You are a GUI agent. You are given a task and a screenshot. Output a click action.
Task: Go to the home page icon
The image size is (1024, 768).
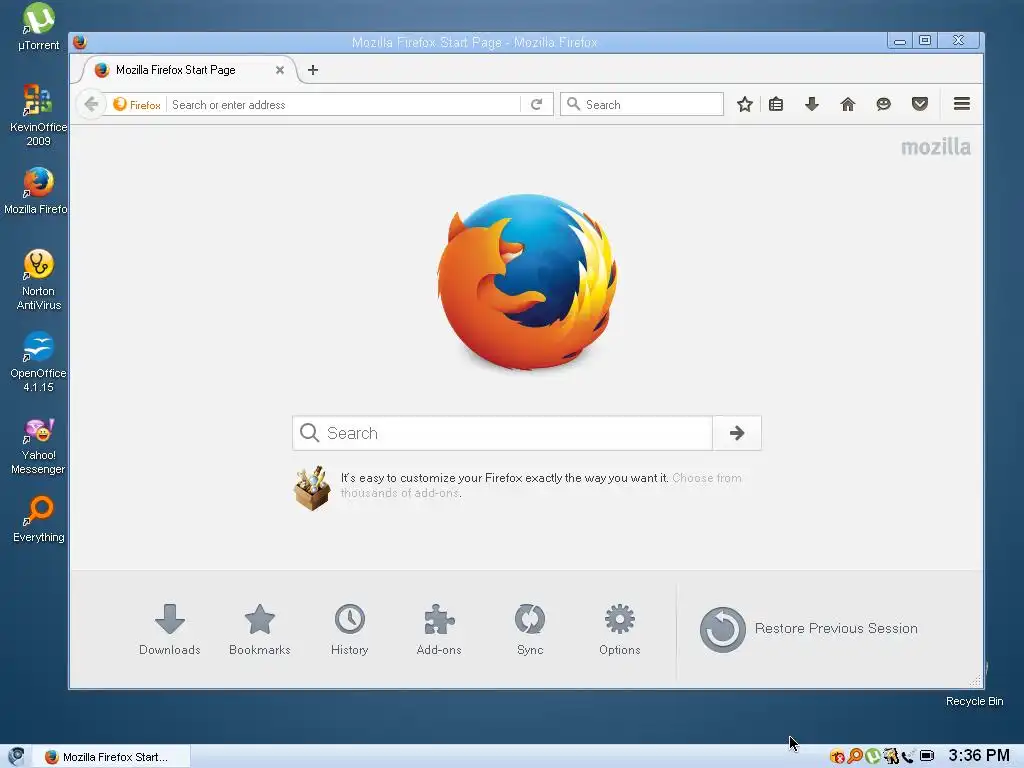[x=848, y=104]
